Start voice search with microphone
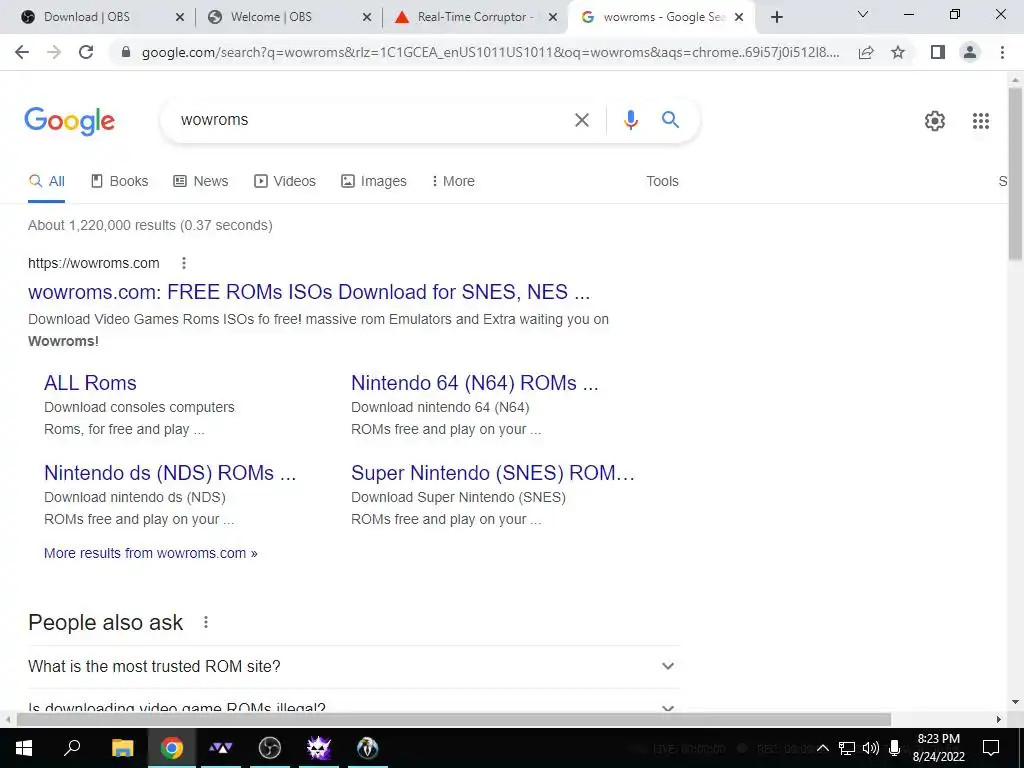 [x=630, y=120]
